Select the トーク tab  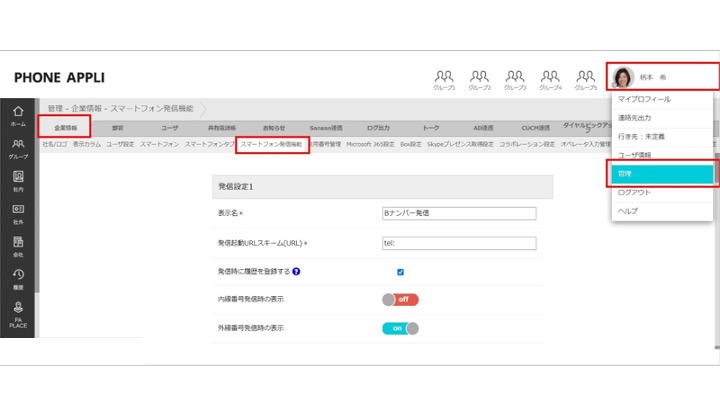click(x=431, y=128)
